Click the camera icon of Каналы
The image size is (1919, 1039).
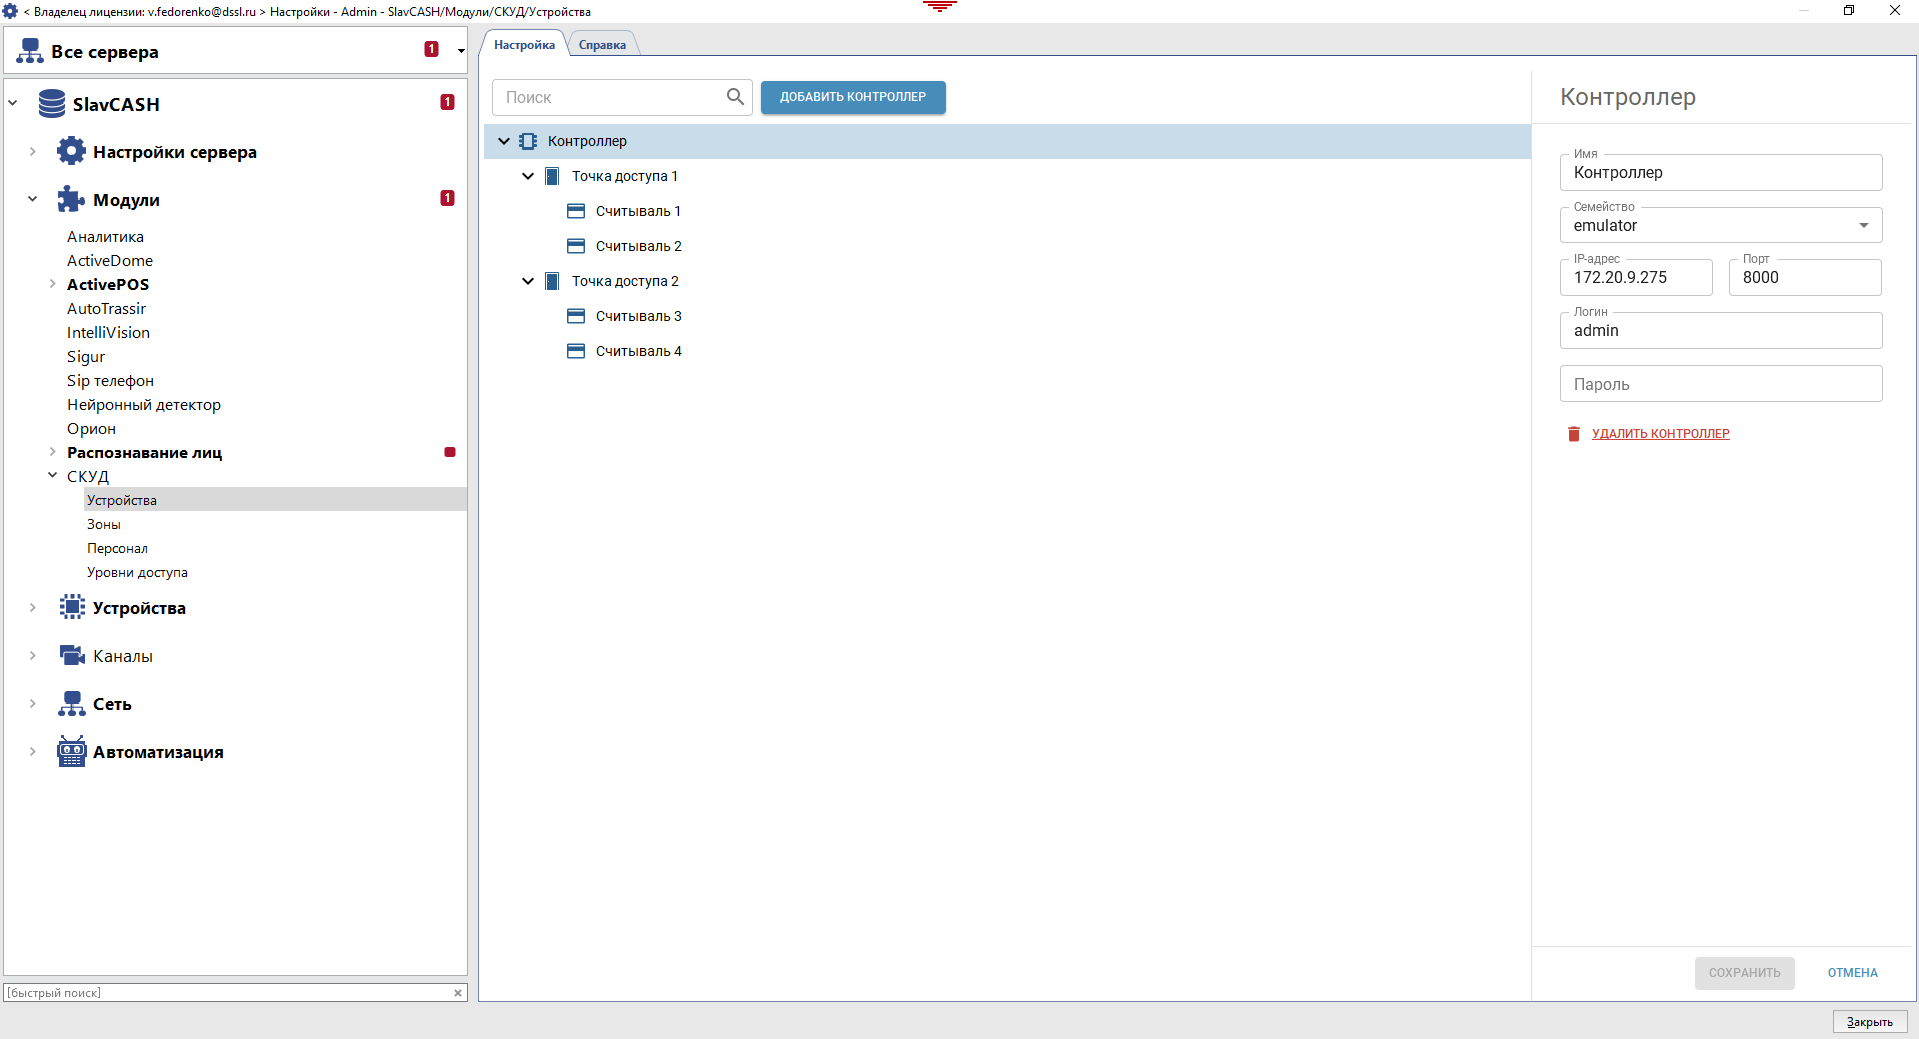pyautogui.click(x=71, y=656)
